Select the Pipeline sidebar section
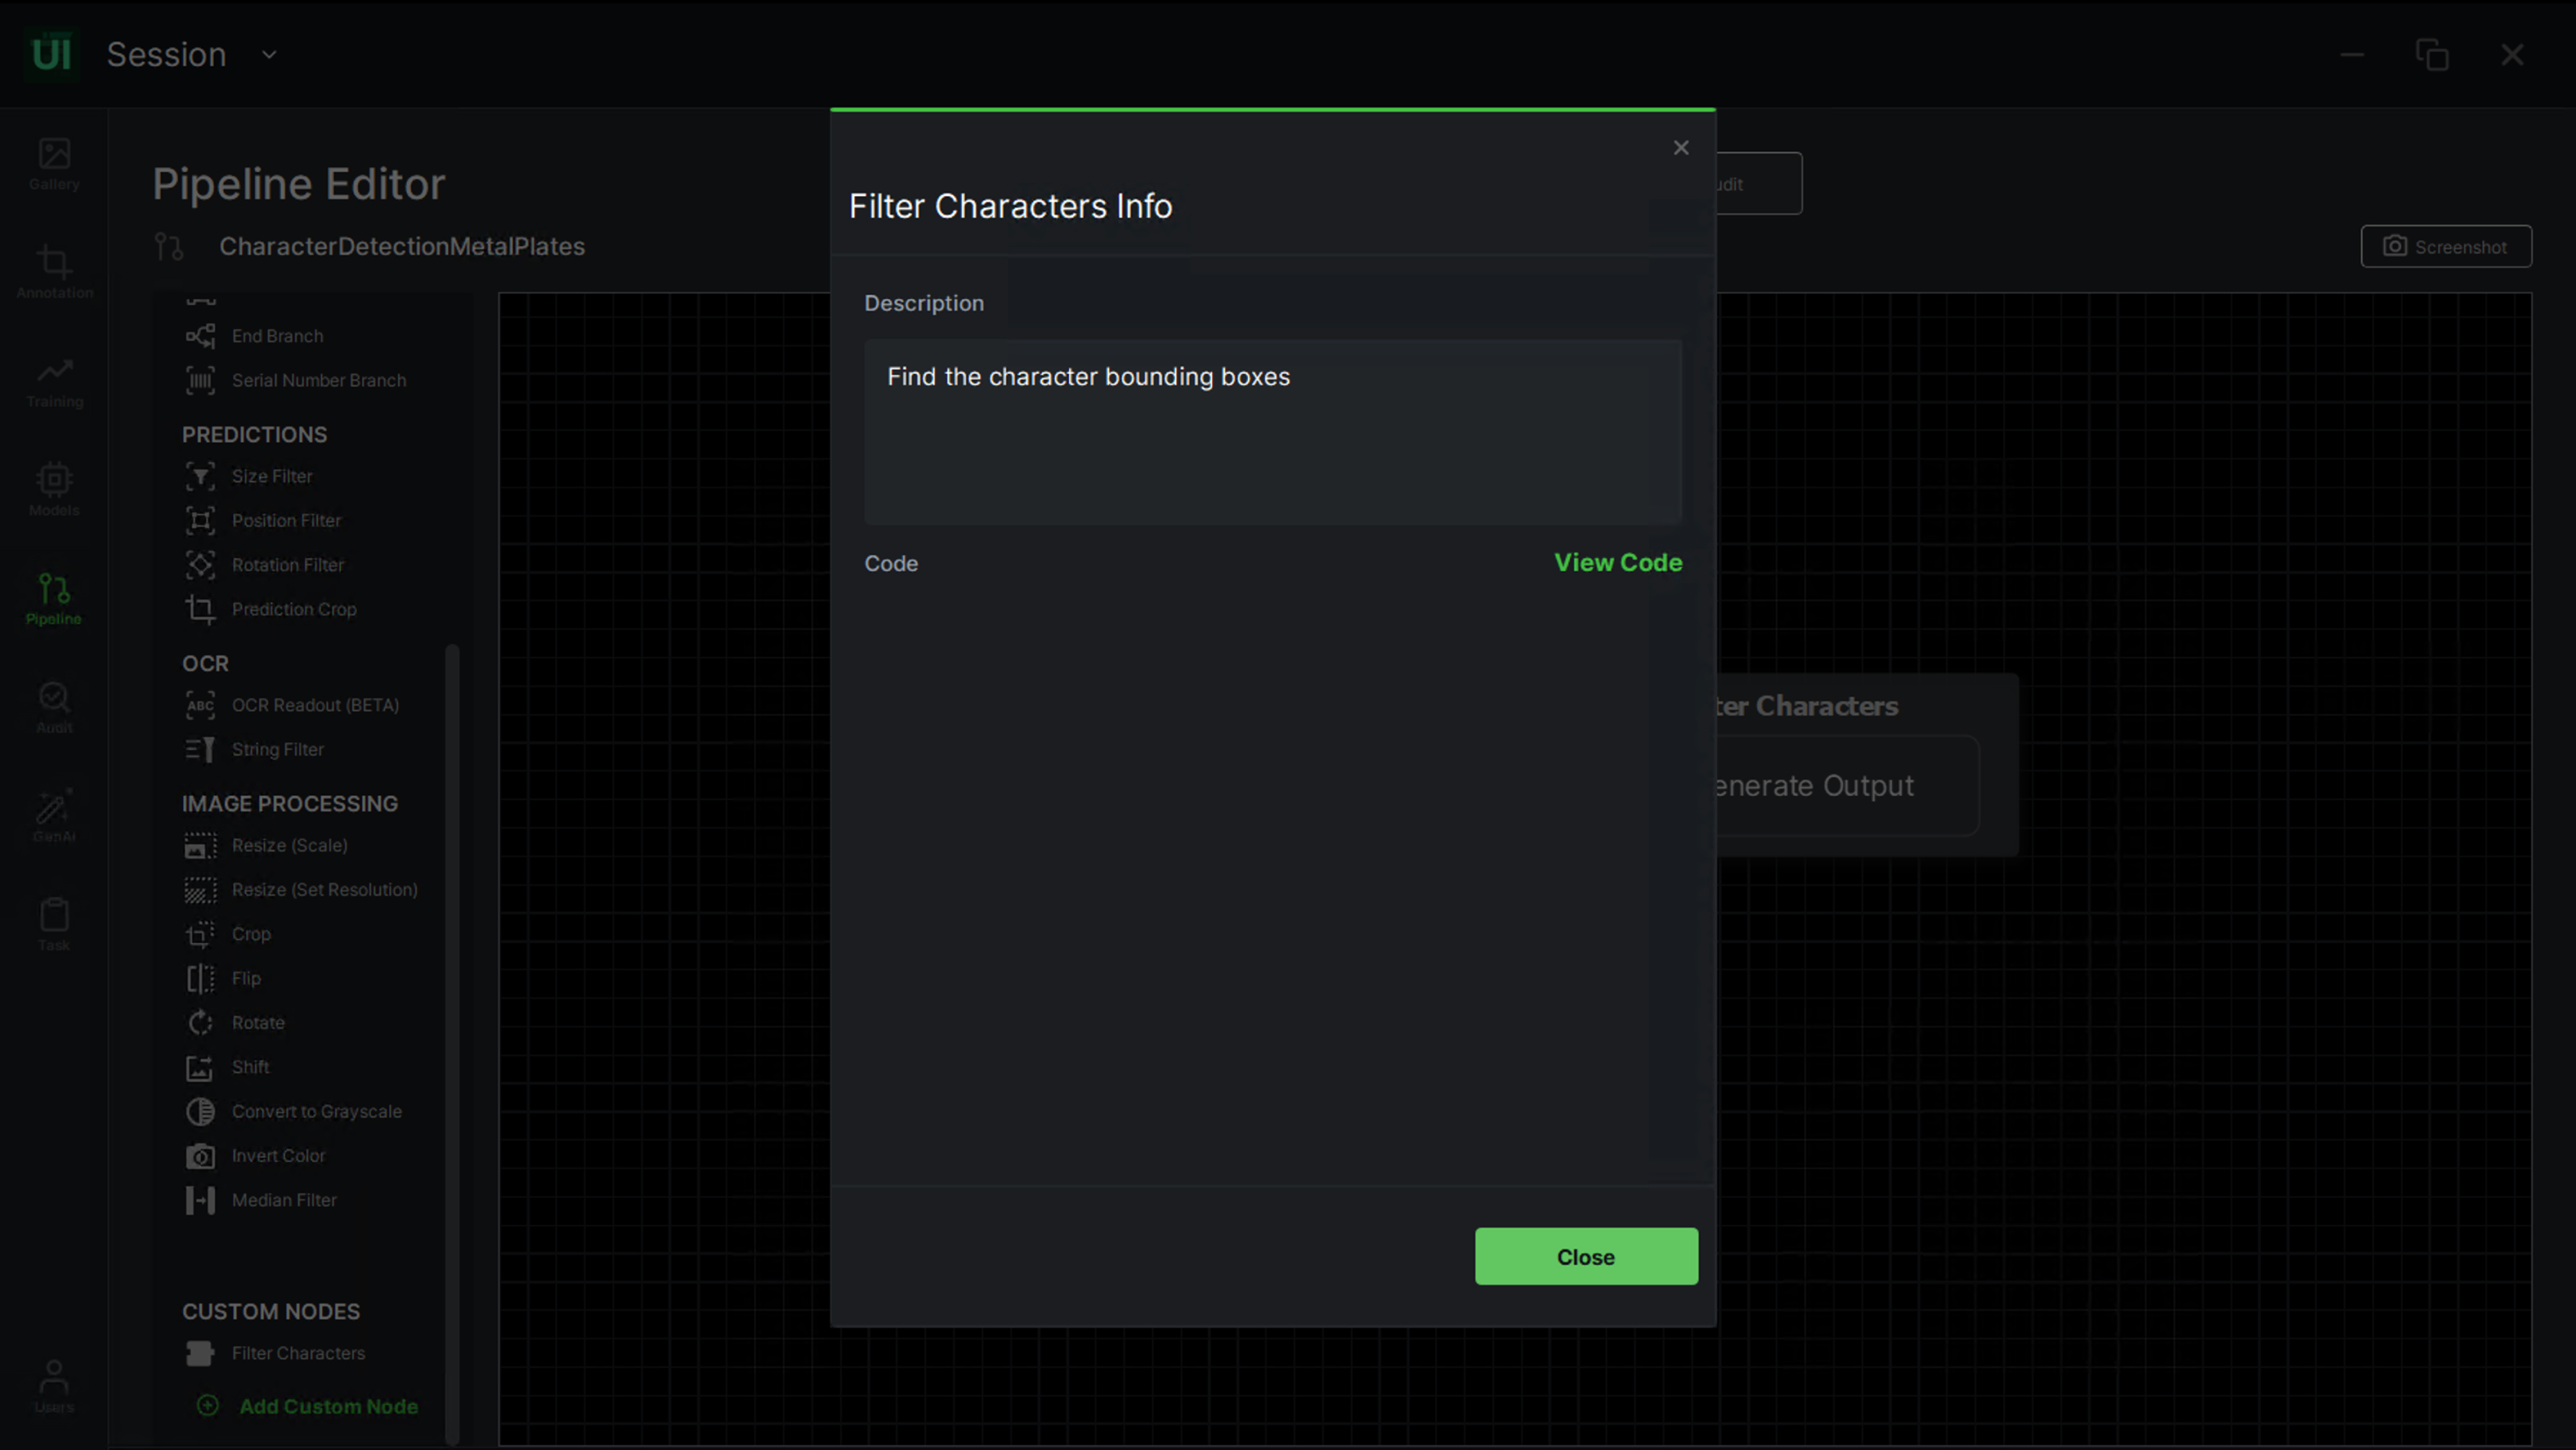Screen dimensions: 2576x1450 (x=54, y=599)
